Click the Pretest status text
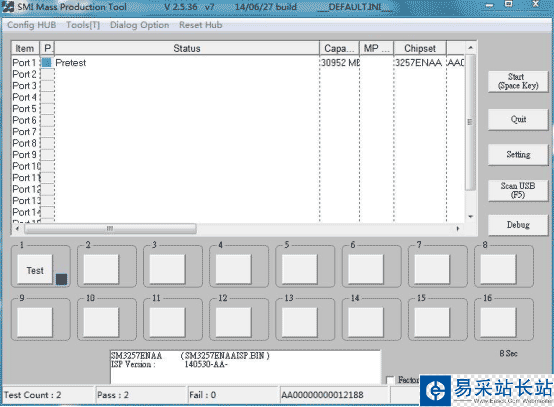Image resolution: width=554 pixels, height=407 pixels. point(71,63)
